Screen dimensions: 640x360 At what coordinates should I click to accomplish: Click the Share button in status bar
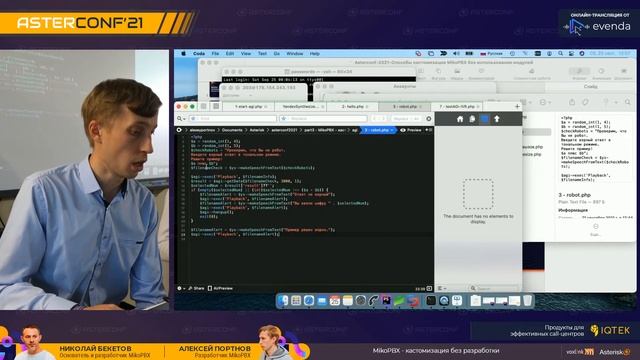pos(196,288)
